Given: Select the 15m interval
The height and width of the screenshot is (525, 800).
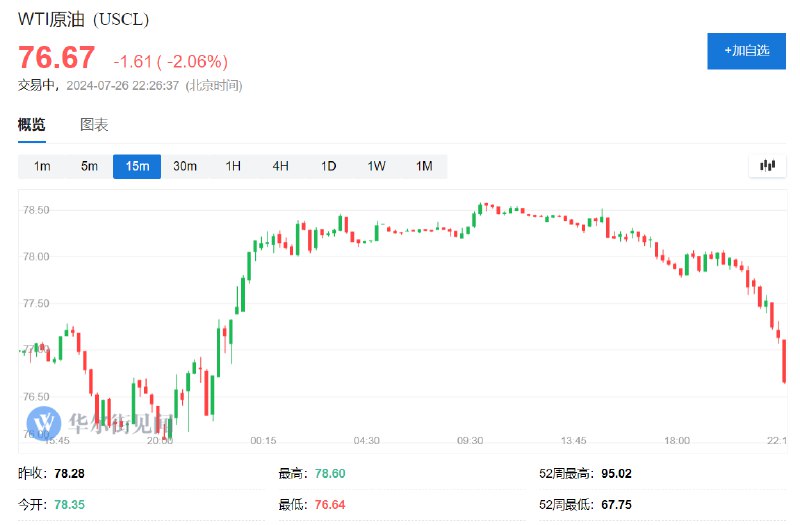Looking at the screenshot, I should pos(137,166).
